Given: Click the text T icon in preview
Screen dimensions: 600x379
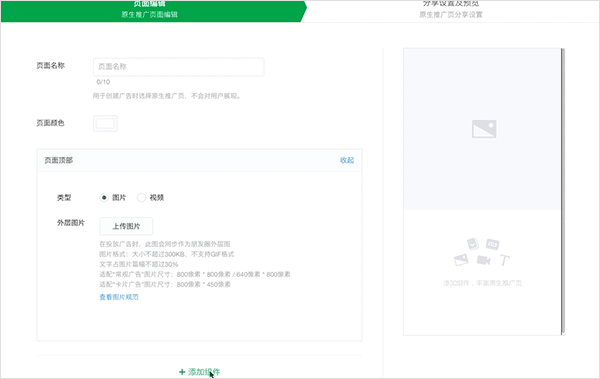Looking at the screenshot, I should click(505, 260).
